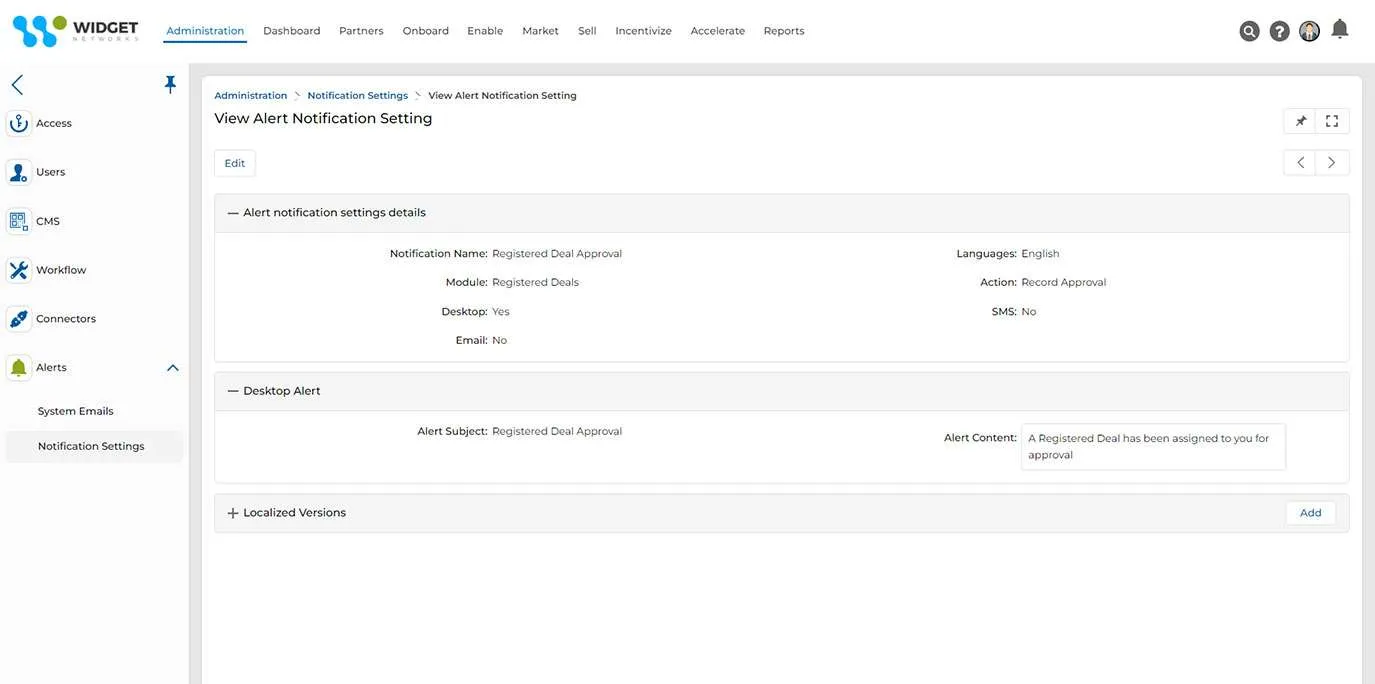The height and width of the screenshot is (684, 1375).
Task: Open the notifications bell in header
Action: pyautogui.click(x=1340, y=29)
